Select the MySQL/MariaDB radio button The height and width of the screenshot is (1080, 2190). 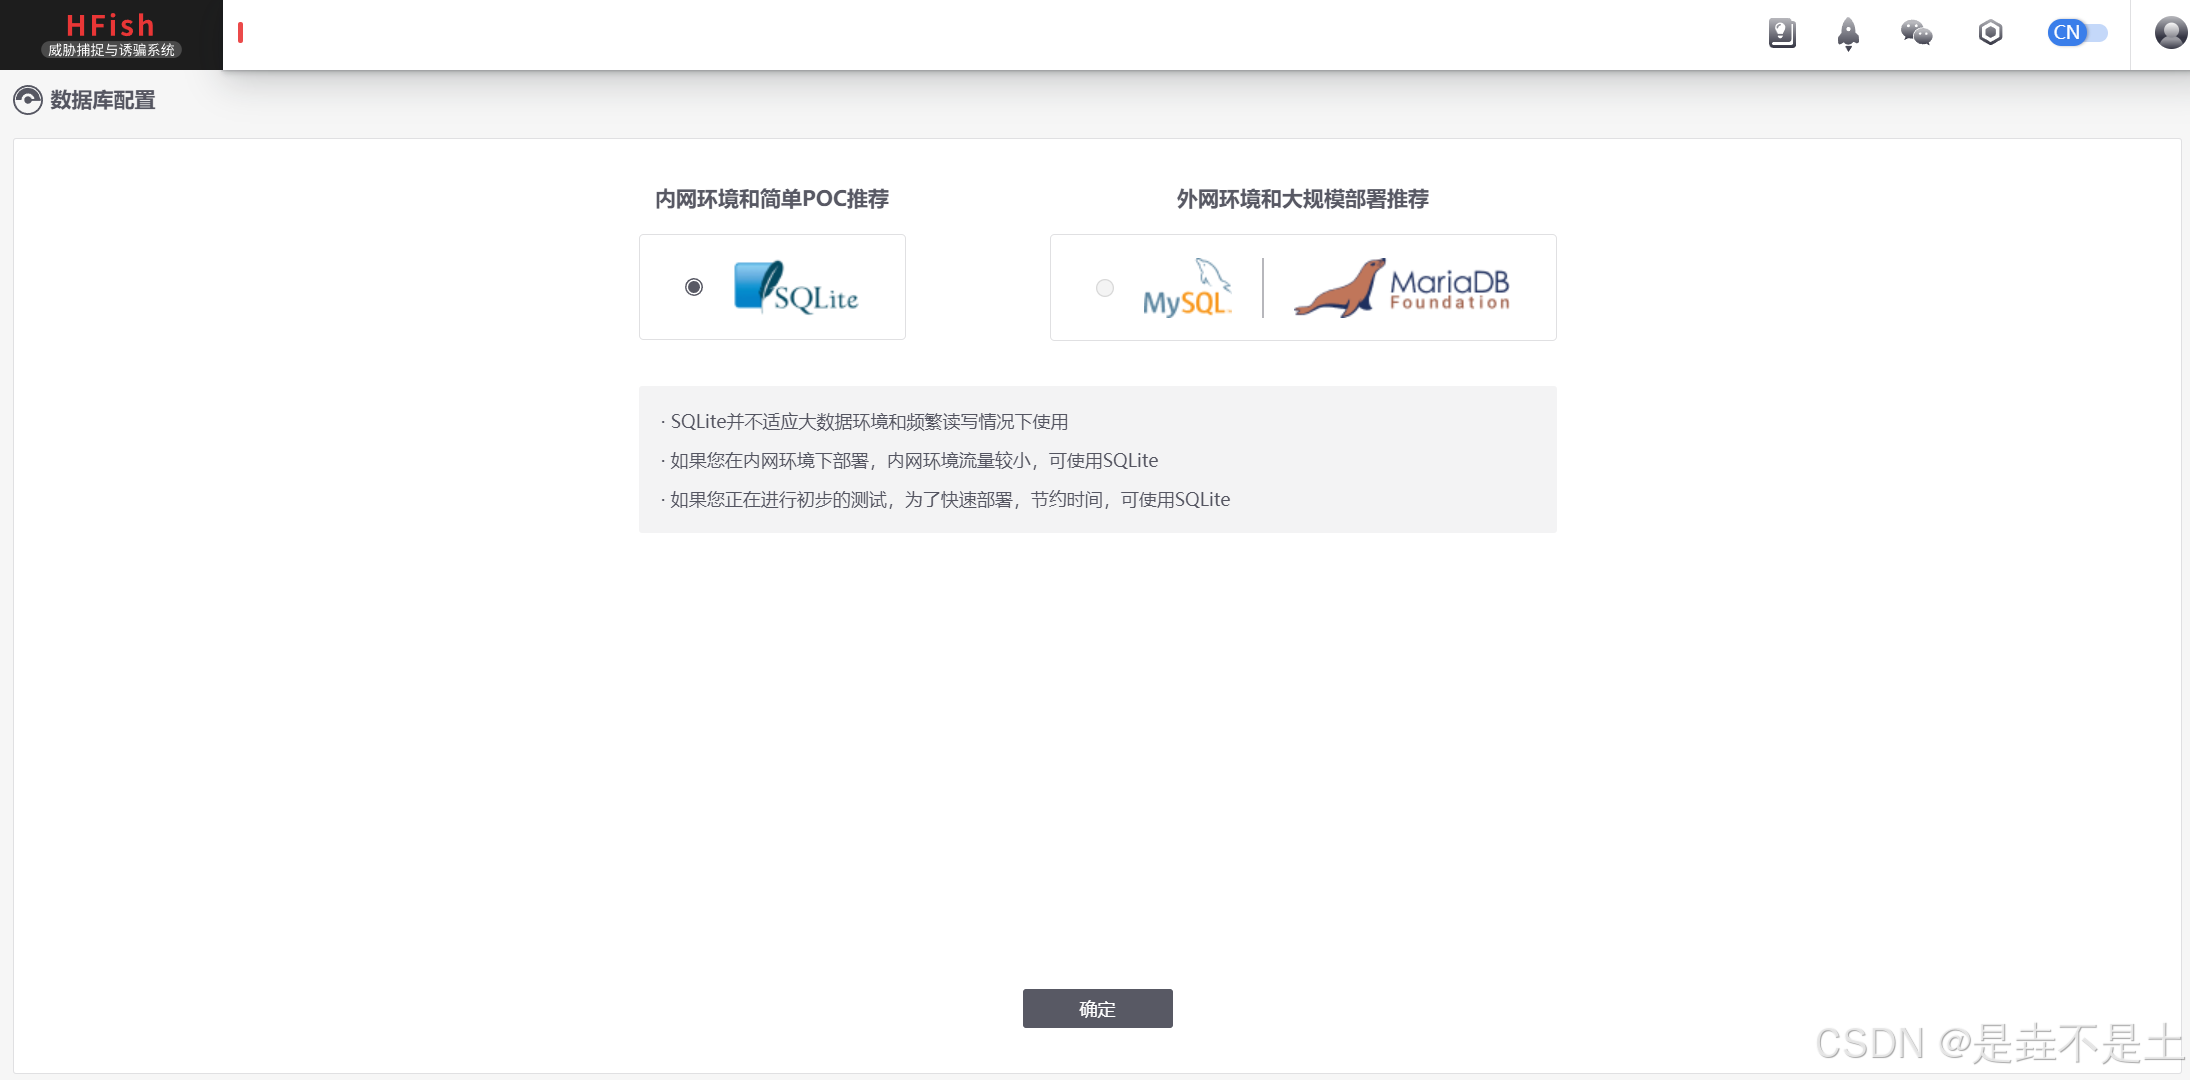tap(1105, 288)
